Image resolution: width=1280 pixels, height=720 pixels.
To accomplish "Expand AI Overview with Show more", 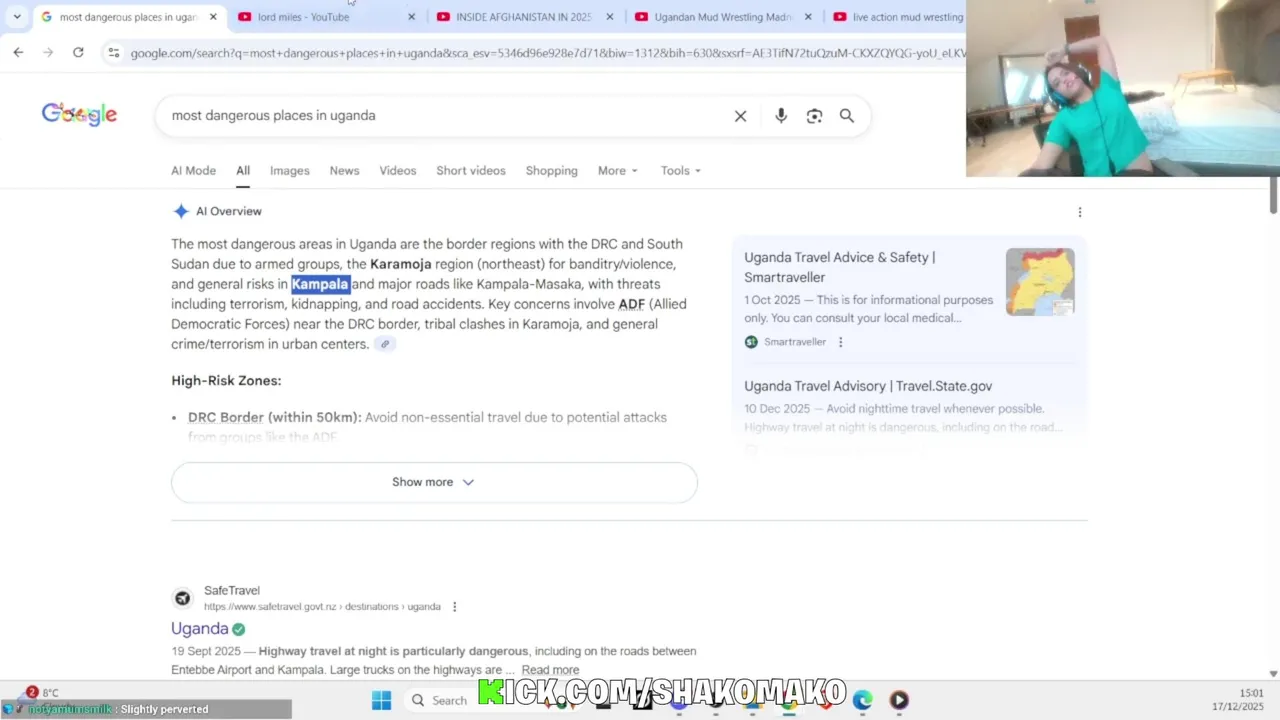I will (x=434, y=482).
